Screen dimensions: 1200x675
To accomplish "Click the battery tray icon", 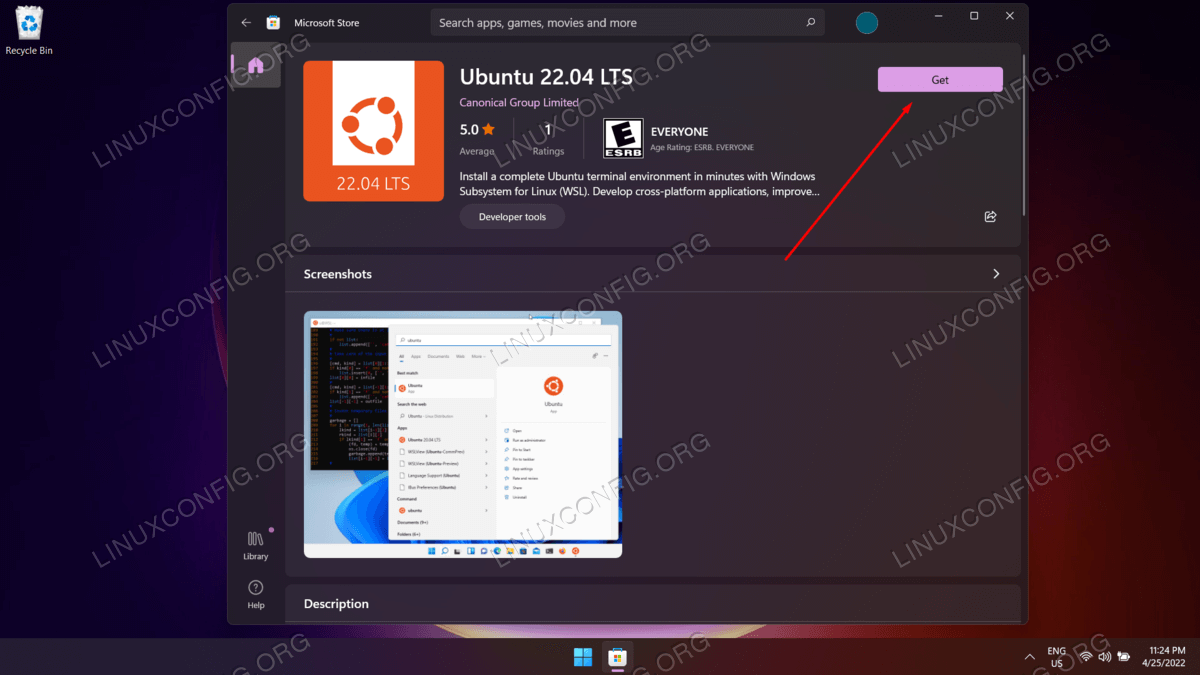I will coord(1123,657).
